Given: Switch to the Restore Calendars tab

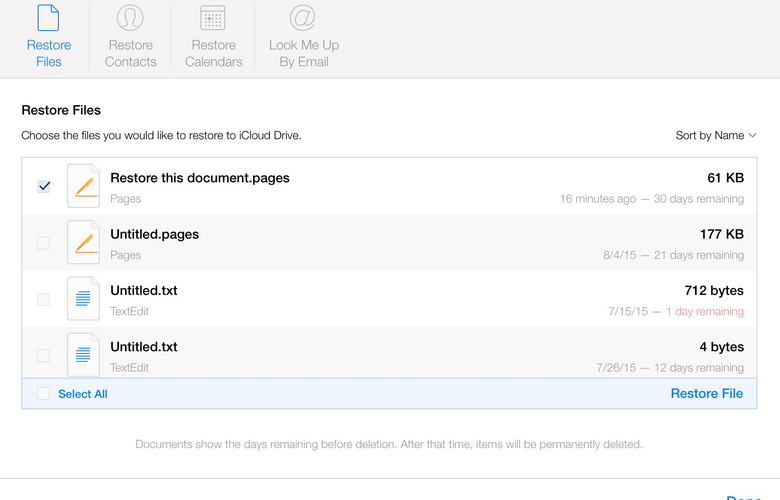Looking at the screenshot, I should 213,36.
